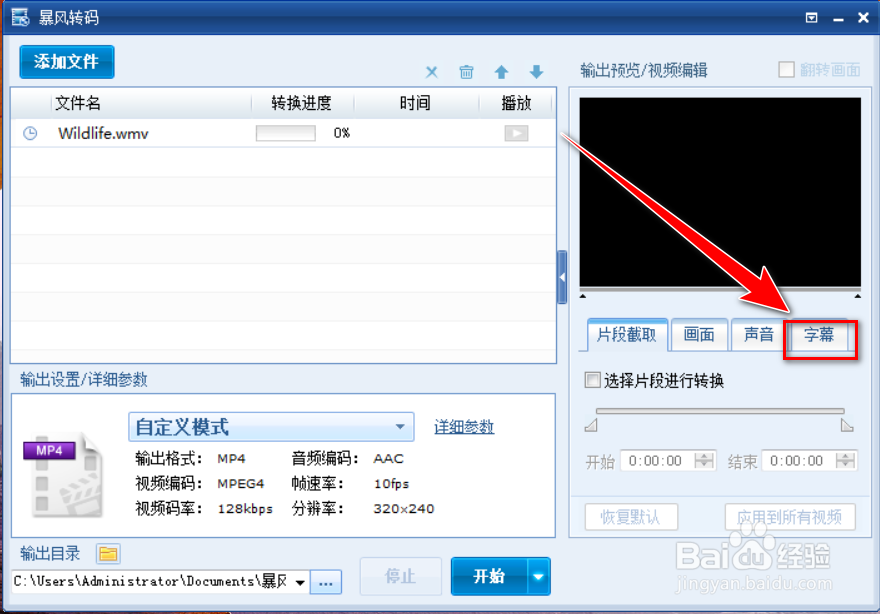
Task: Click the 开始 time input field
Action: tap(657, 461)
